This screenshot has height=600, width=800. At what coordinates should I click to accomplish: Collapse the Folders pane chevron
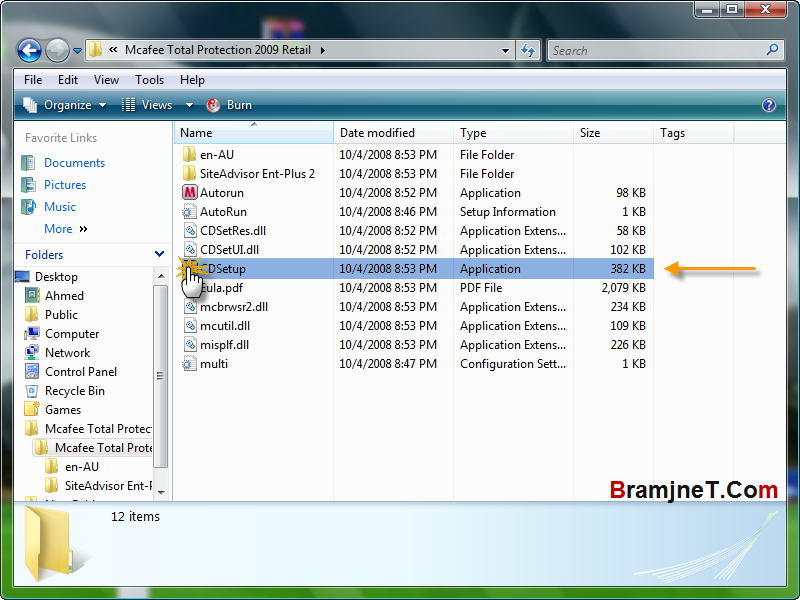pos(159,254)
